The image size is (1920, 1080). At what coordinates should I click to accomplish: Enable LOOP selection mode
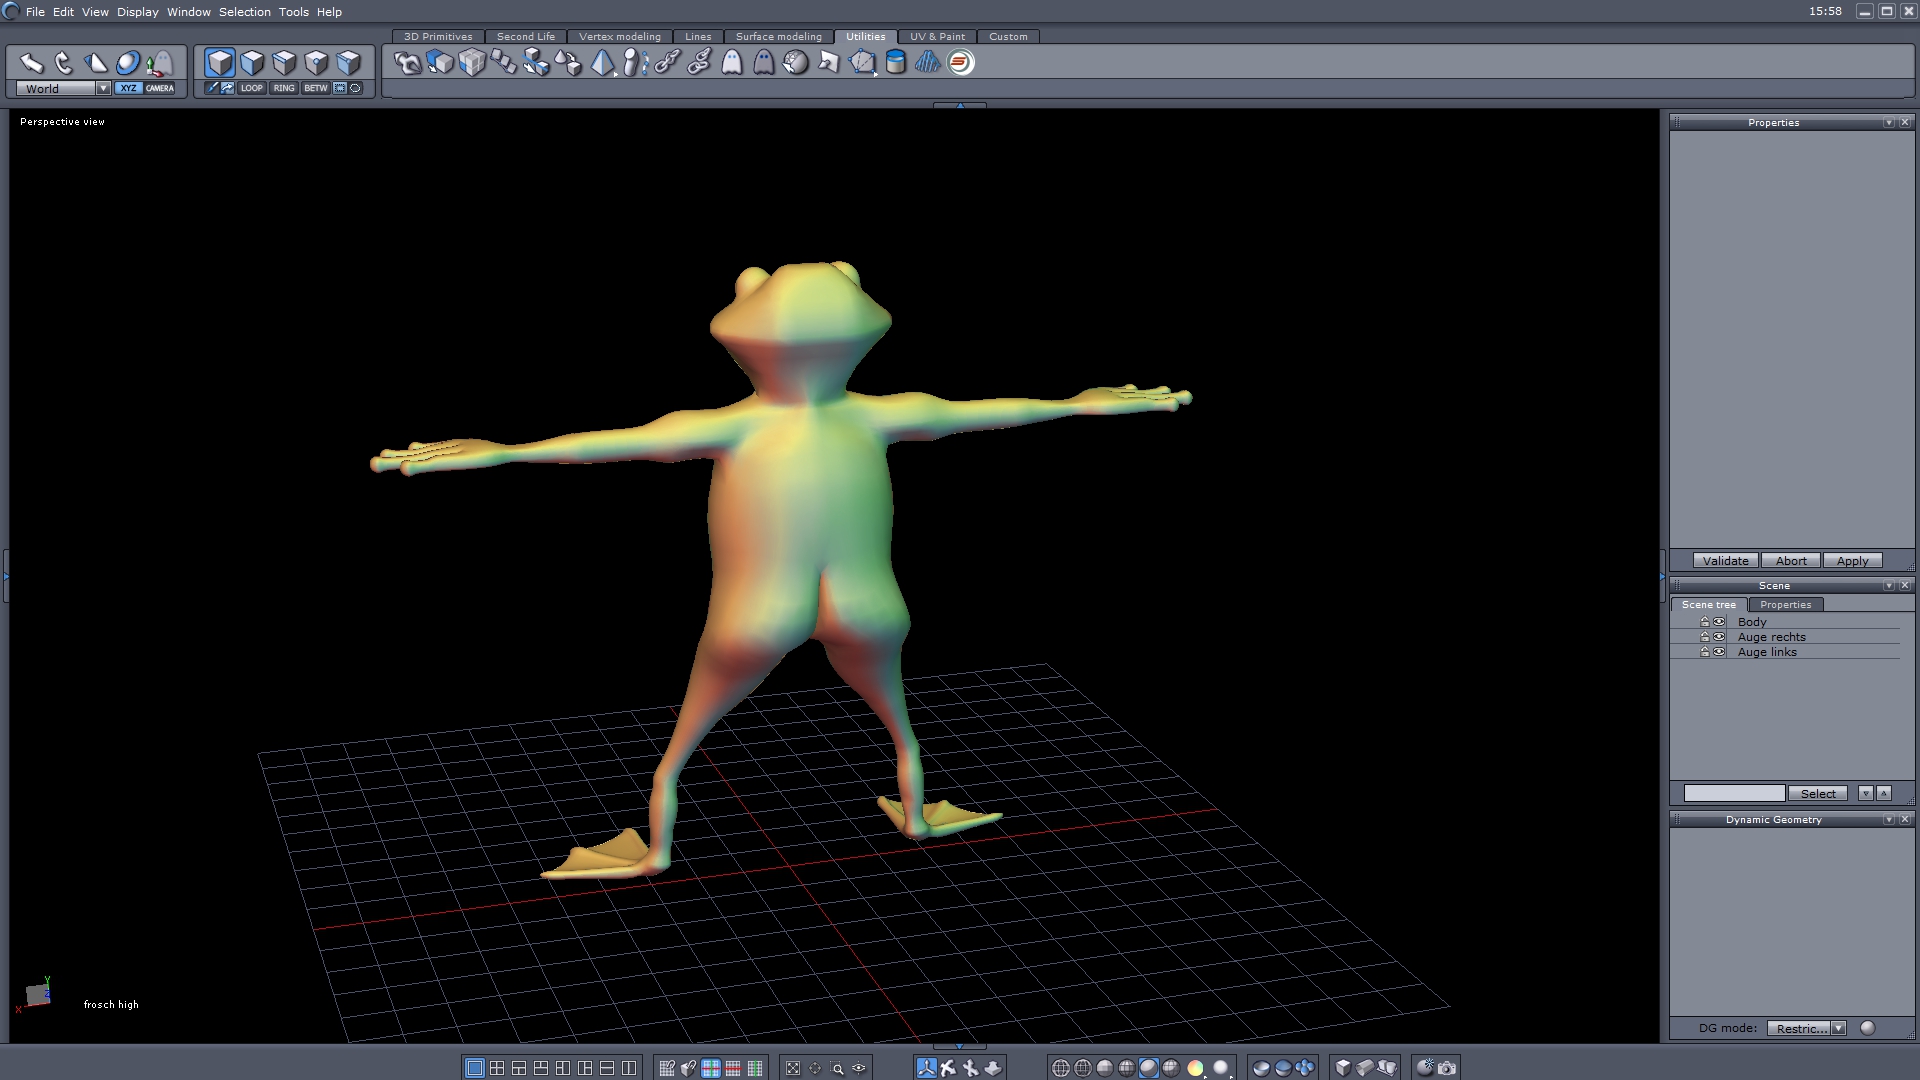[251, 88]
